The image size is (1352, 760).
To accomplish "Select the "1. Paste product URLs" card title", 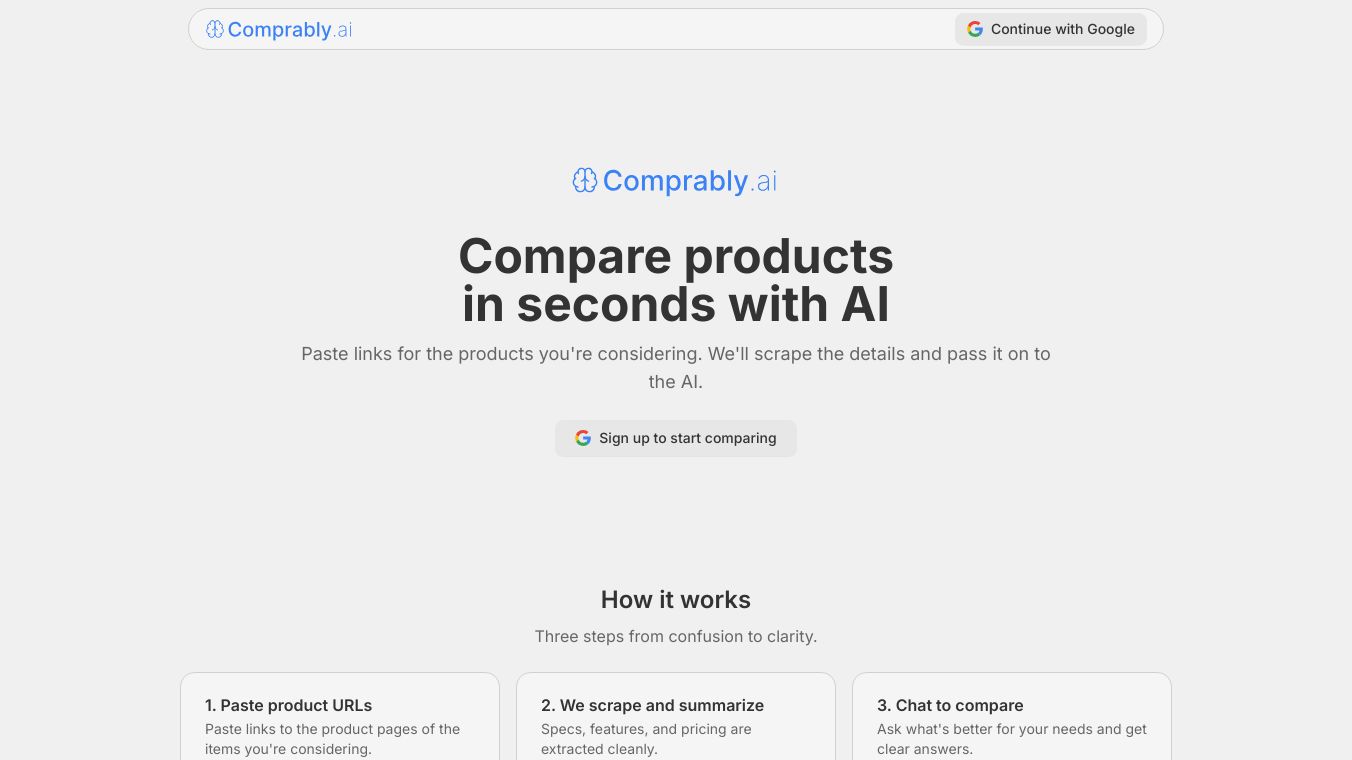I will tap(288, 705).
